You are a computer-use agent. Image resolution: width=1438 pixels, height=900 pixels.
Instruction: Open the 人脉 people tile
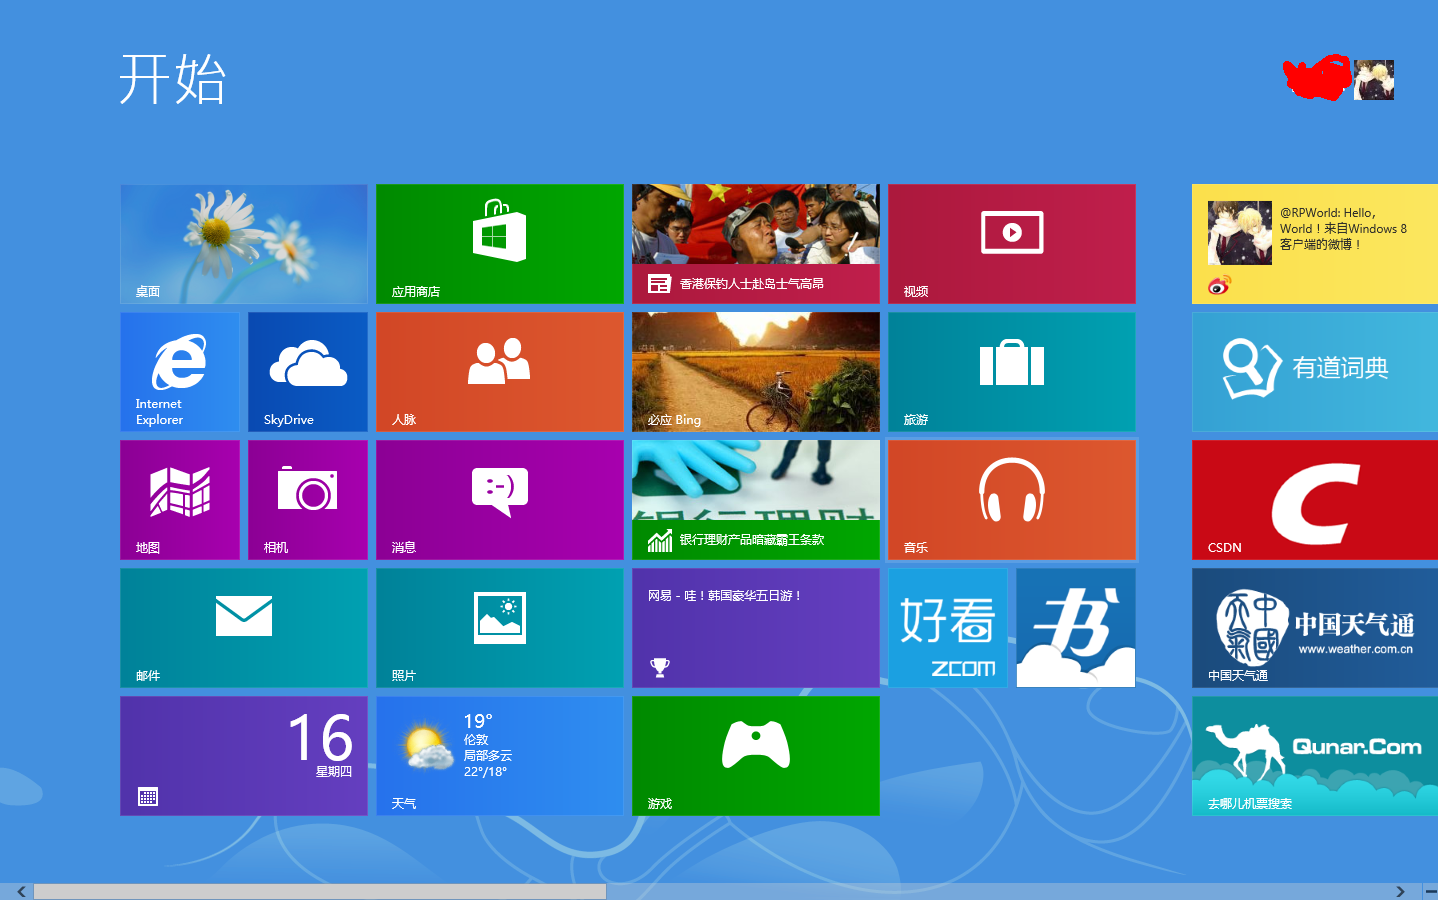coord(500,372)
